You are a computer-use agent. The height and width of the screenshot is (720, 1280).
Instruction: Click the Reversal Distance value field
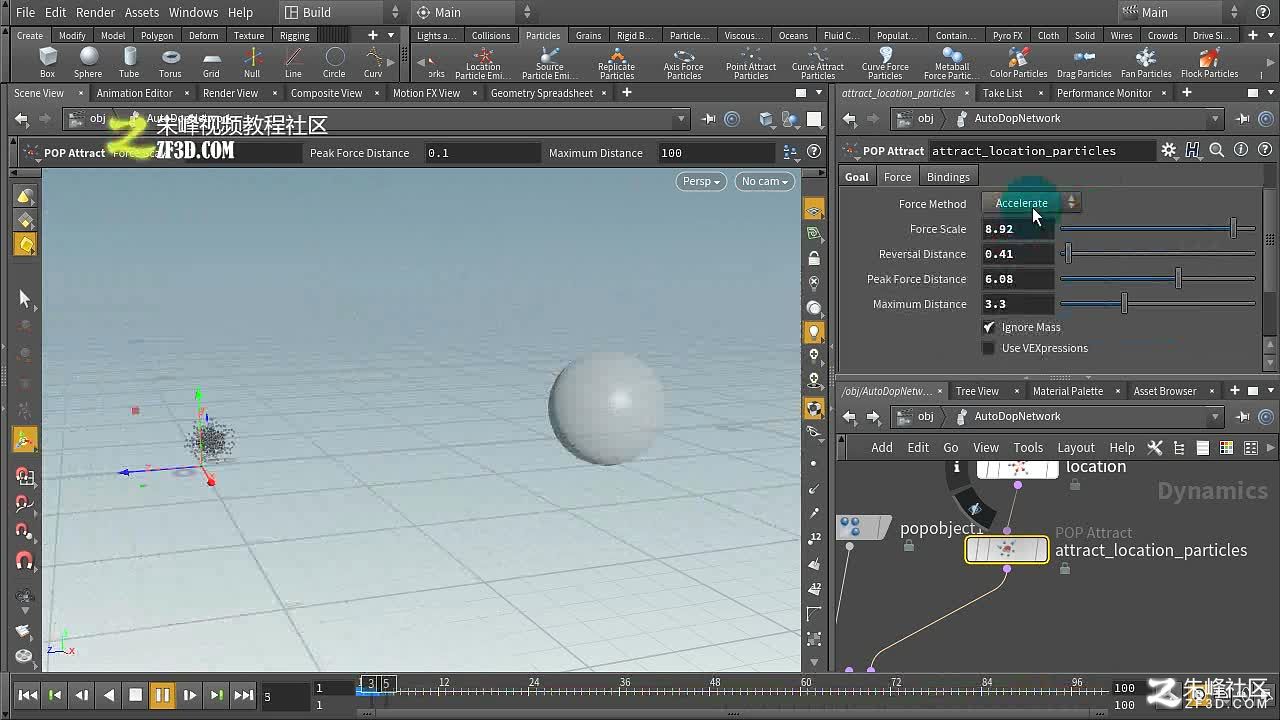pyautogui.click(x=1017, y=254)
